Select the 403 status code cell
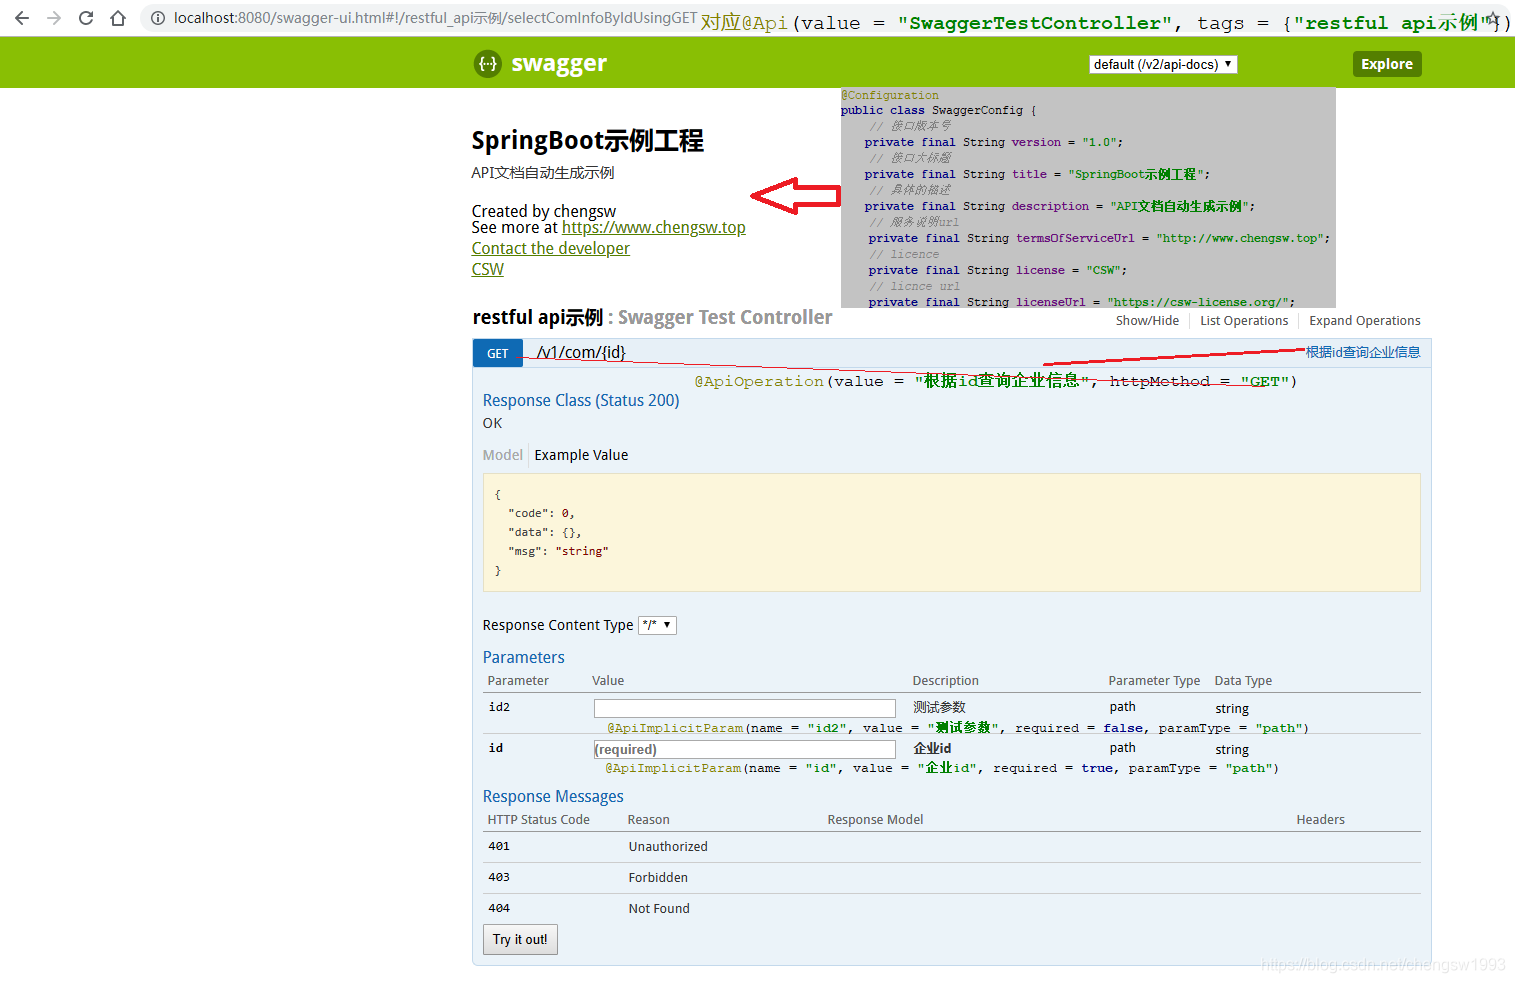The image size is (1515, 983). (x=499, y=878)
